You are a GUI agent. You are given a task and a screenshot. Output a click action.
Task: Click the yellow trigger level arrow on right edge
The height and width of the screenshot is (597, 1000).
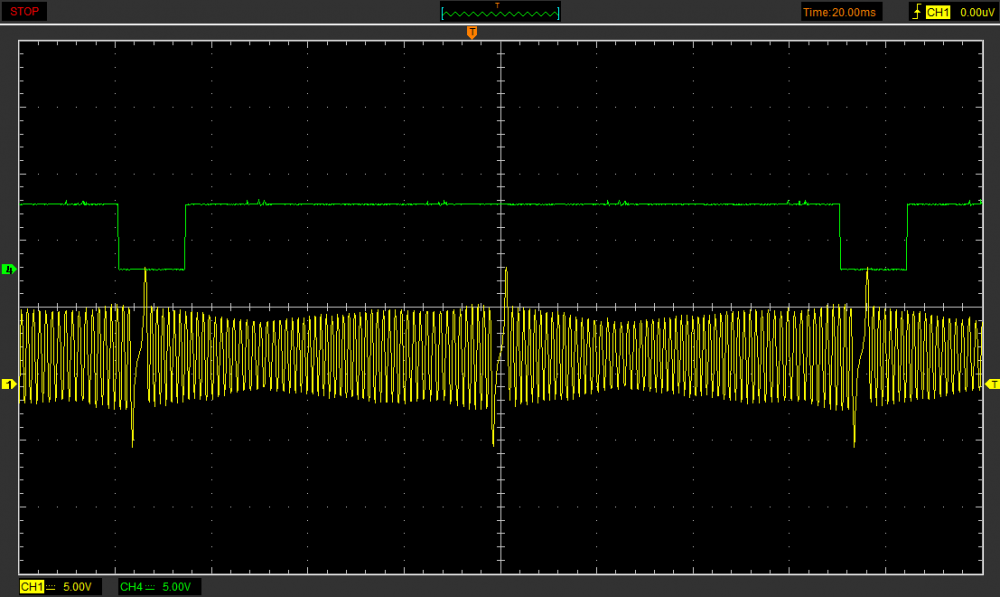point(991,384)
